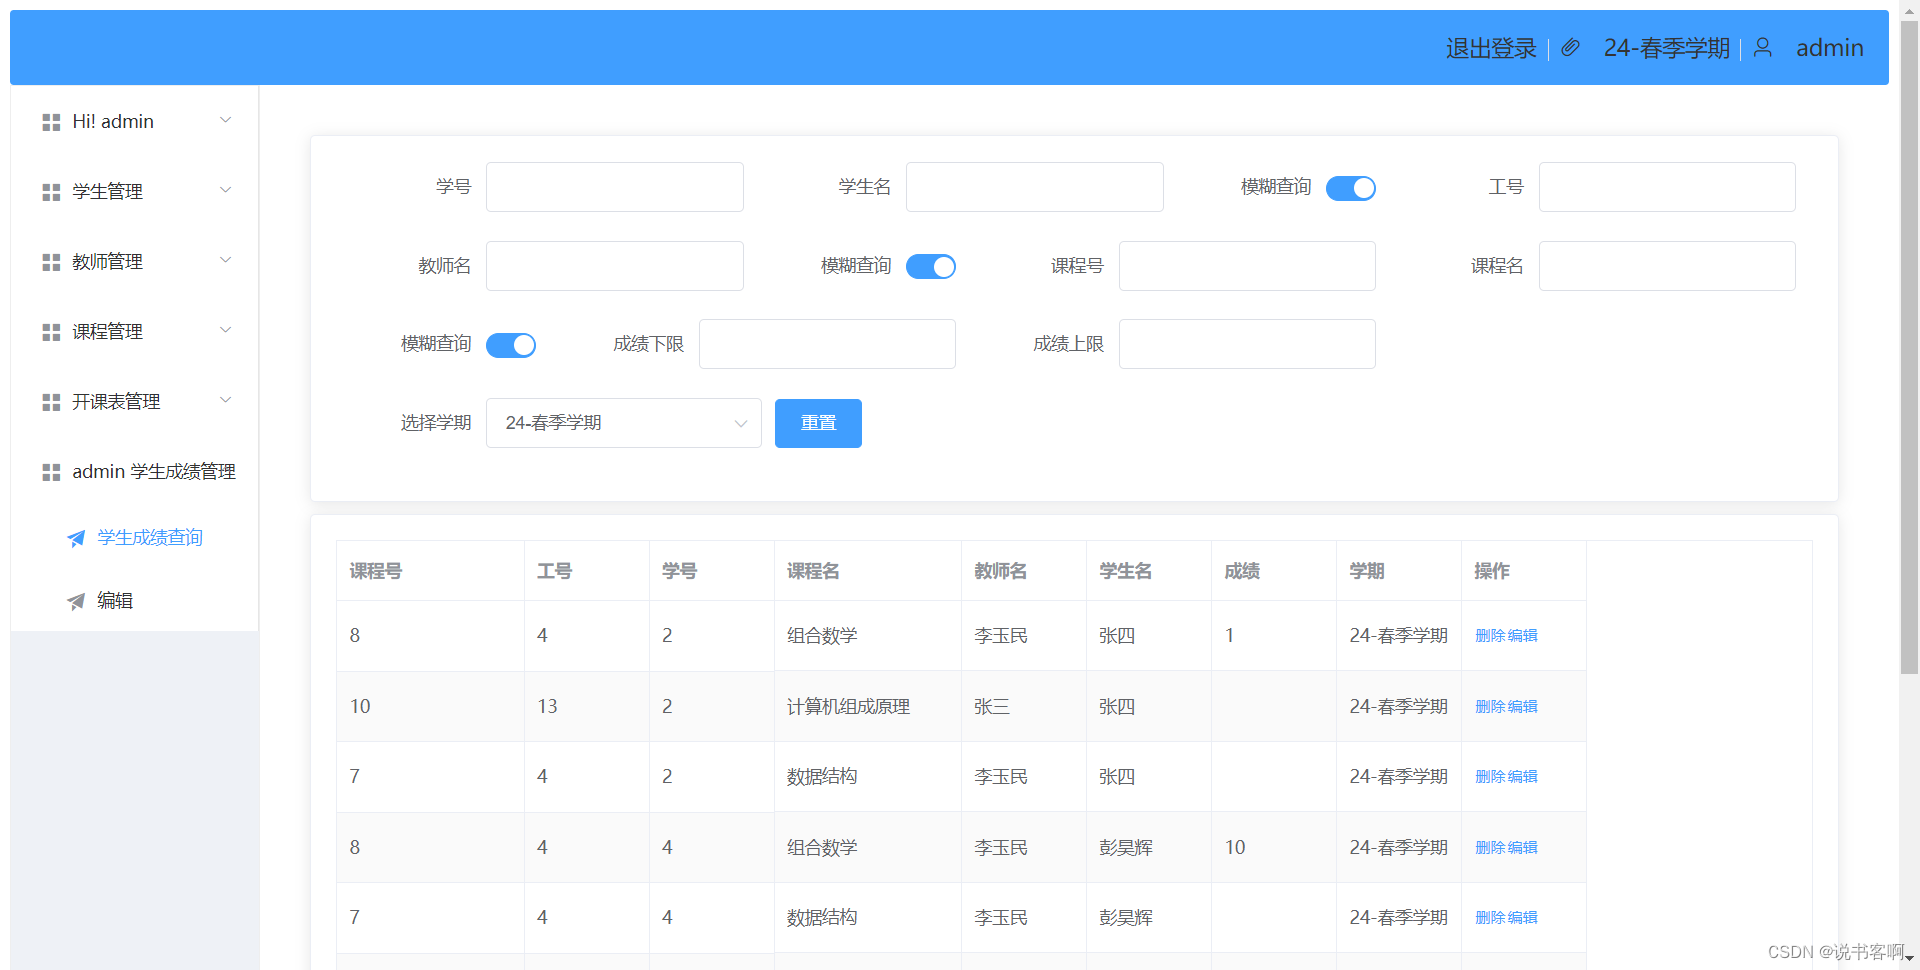Screen dimensions: 1920x970
Task: Click the grid icon beside Hi! admin
Action: click(x=51, y=122)
